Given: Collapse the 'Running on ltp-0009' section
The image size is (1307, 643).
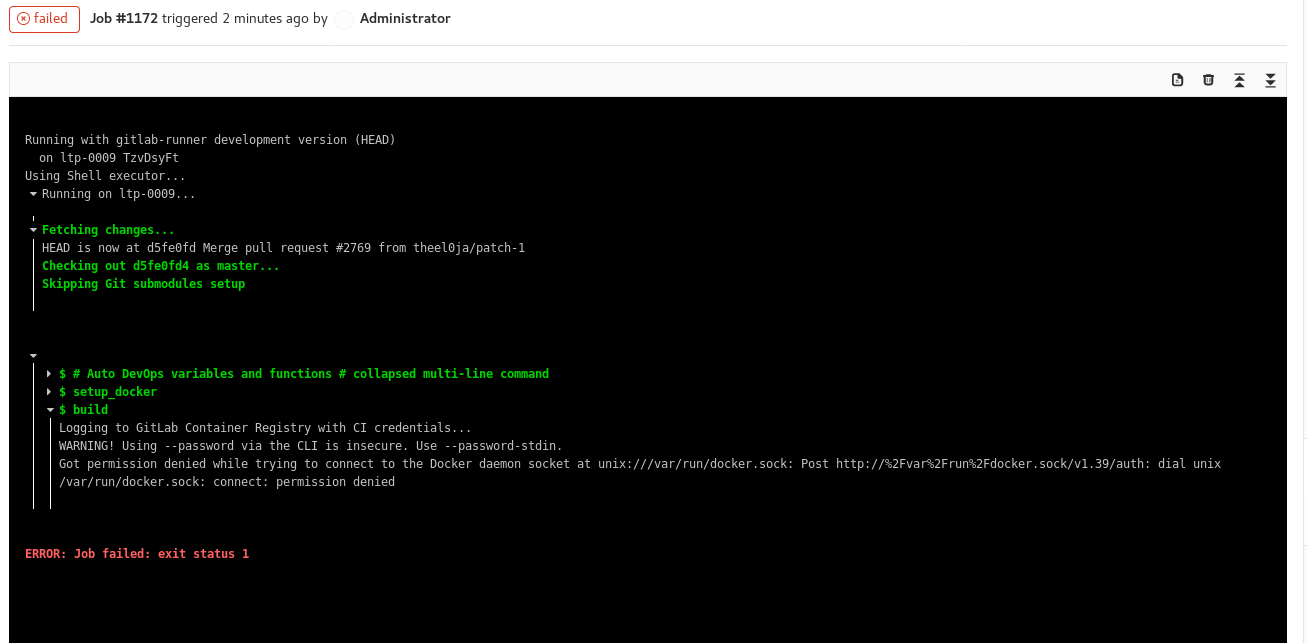Looking at the screenshot, I should coord(32,193).
